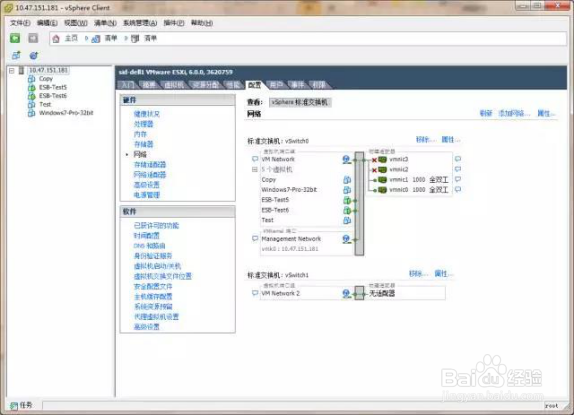This screenshot has height=416, width=575.
Task: Click the home icon in address bar
Action: tap(56, 39)
